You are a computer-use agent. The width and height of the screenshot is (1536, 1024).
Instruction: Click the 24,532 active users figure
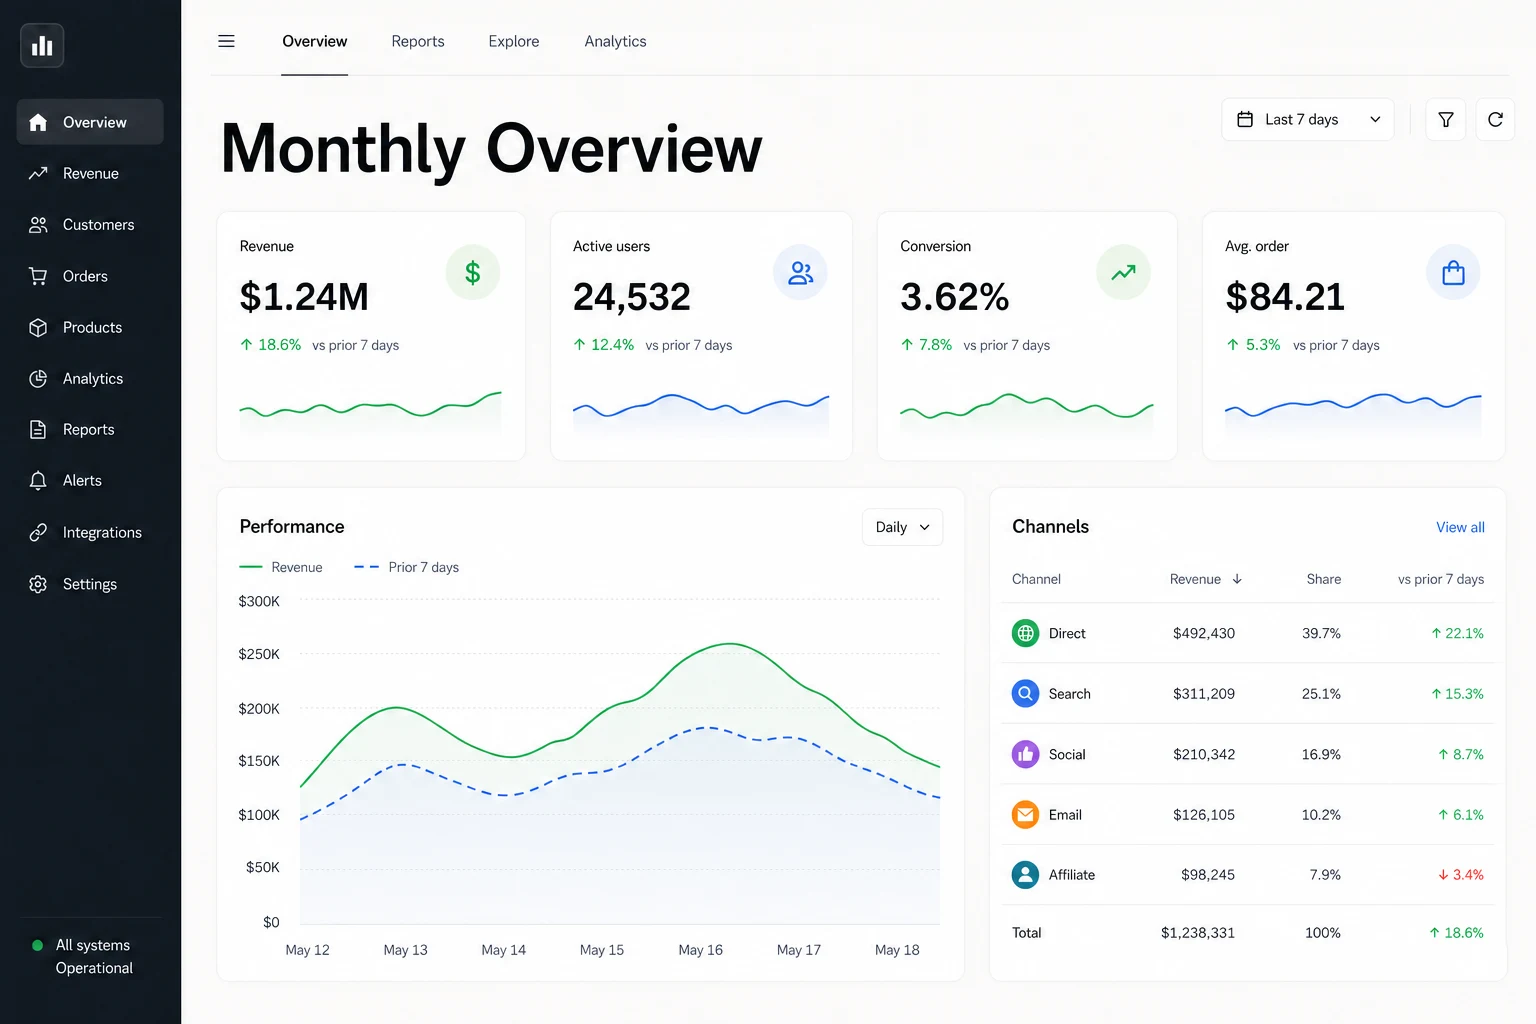click(632, 297)
